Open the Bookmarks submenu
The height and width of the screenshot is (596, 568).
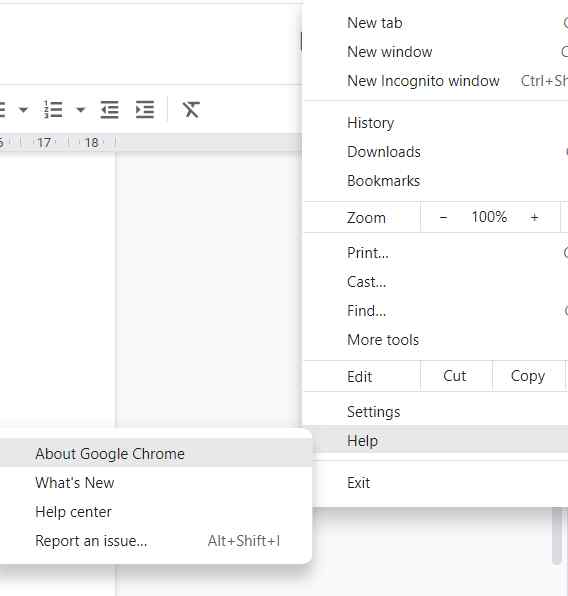tap(436, 181)
